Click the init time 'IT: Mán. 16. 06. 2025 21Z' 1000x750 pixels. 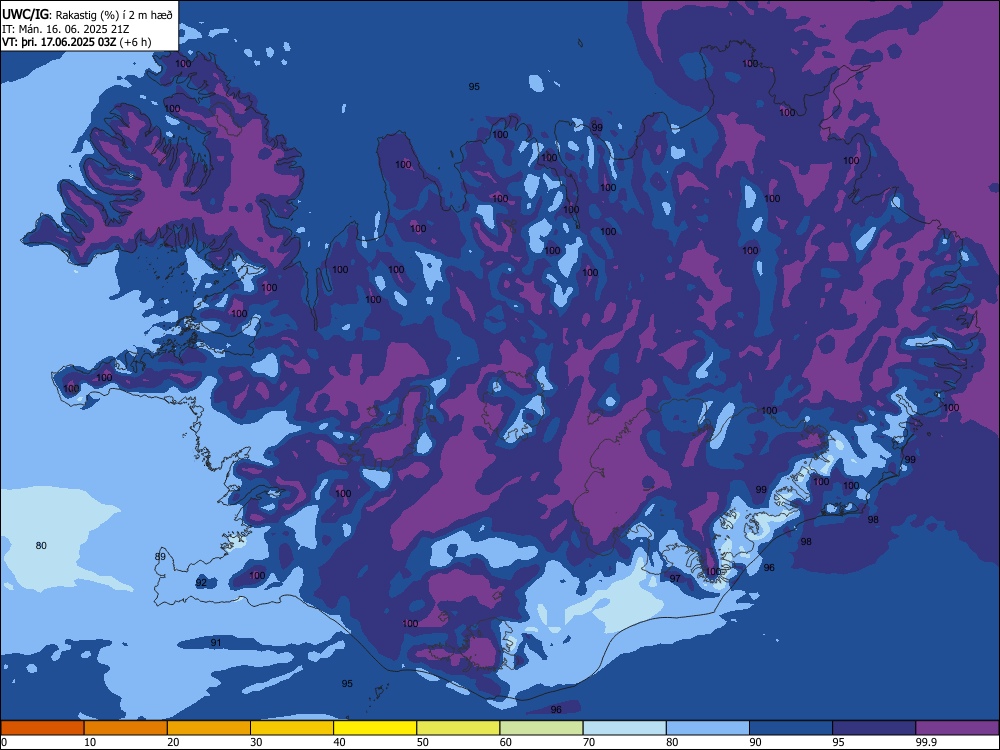point(68,29)
